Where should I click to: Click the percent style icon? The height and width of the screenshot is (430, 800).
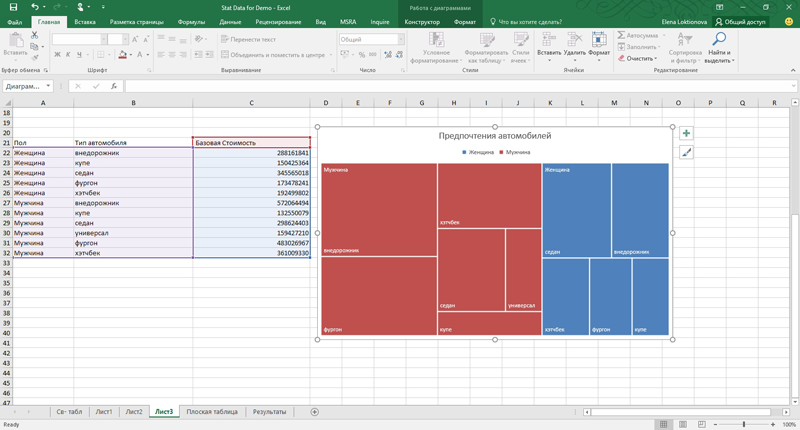click(362, 55)
